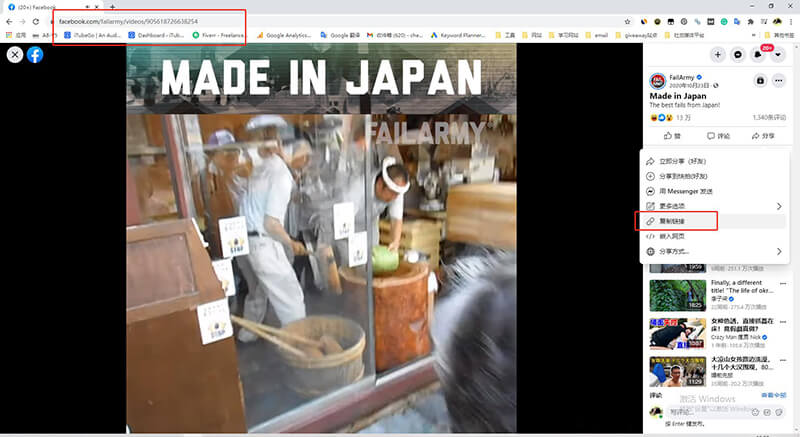This screenshot has width=800, height=437.
Task: Open the Chrome extensions puzzle icon
Action: click(751, 21)
